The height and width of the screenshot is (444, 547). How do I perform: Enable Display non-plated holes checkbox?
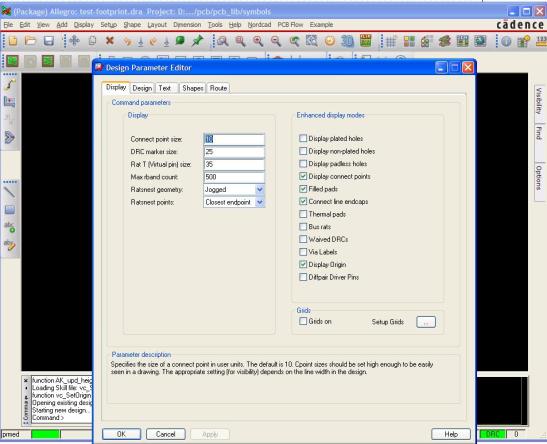(x=303, y=151)
